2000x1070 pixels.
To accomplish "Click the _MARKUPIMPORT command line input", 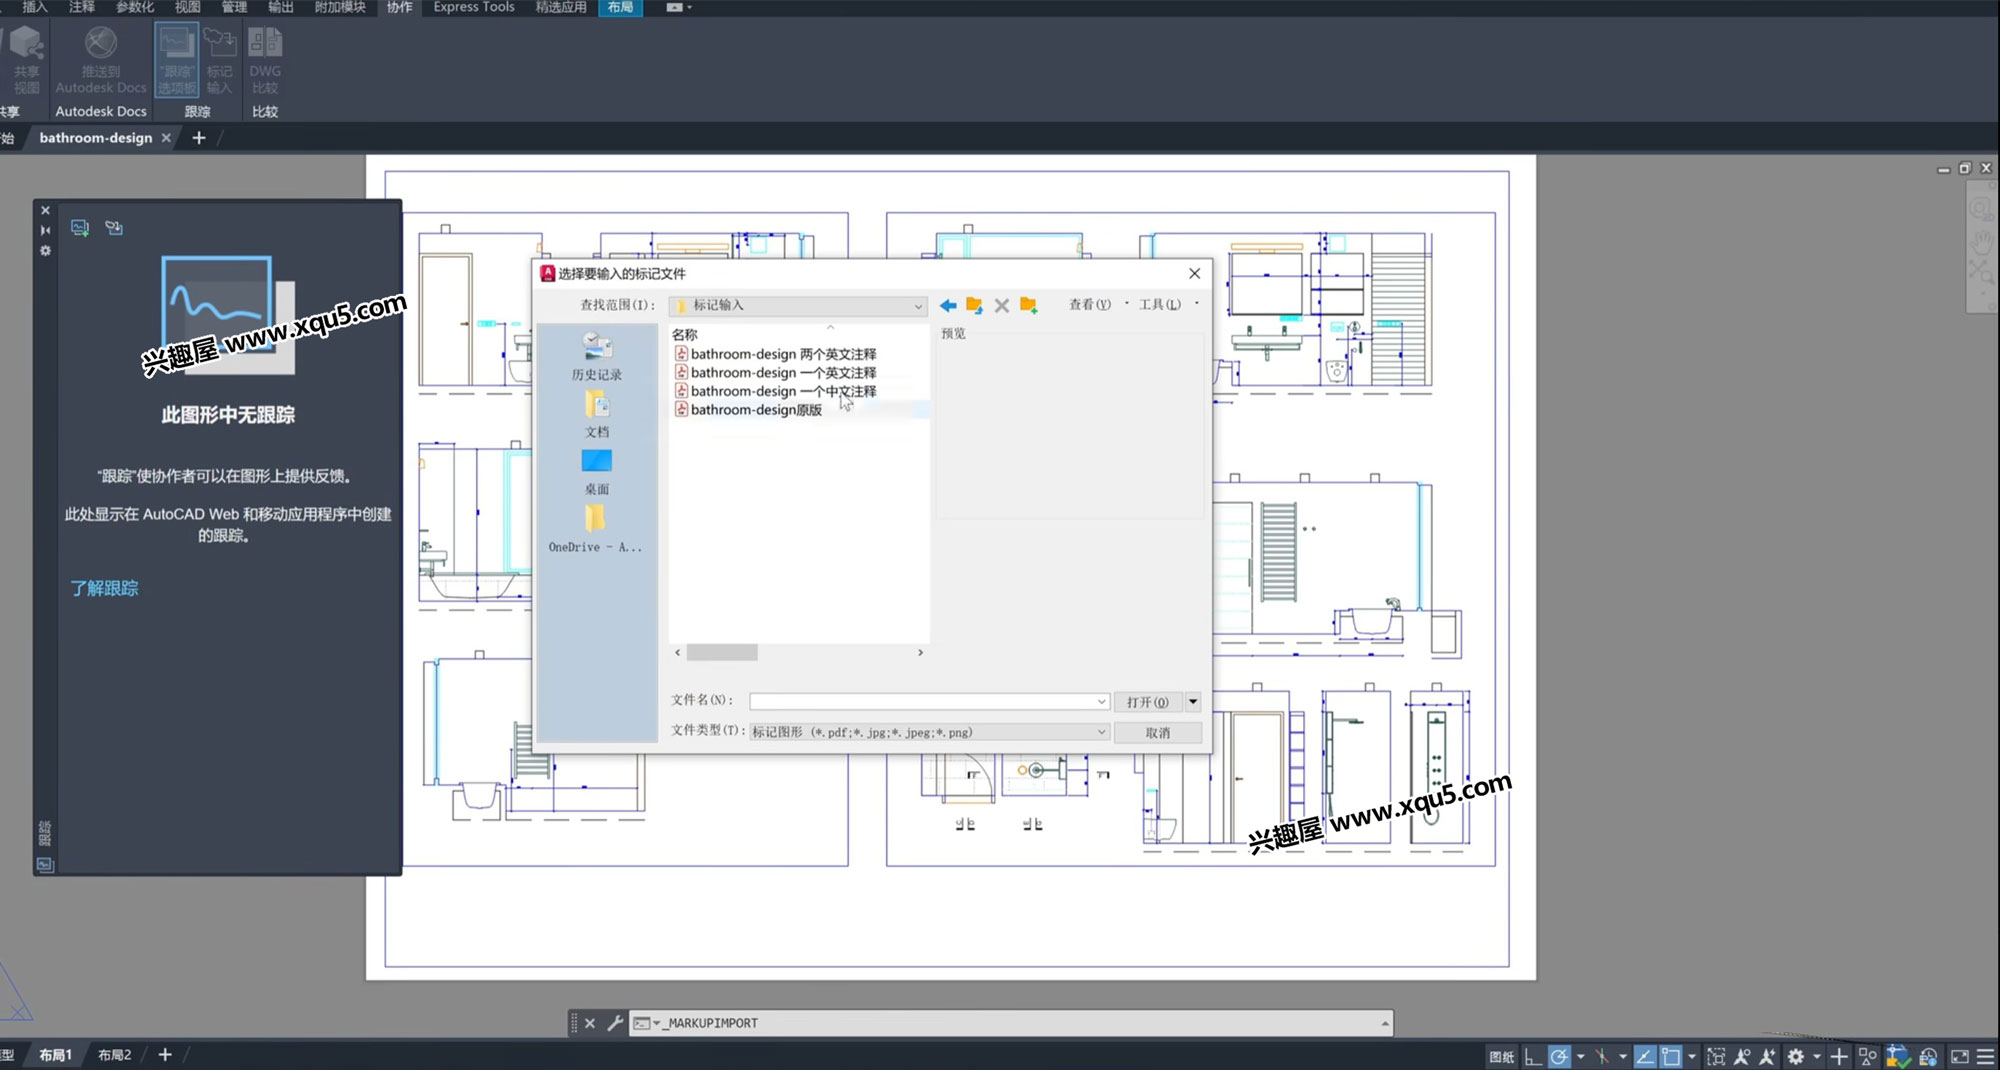I will click(x=1010, y=1023).
